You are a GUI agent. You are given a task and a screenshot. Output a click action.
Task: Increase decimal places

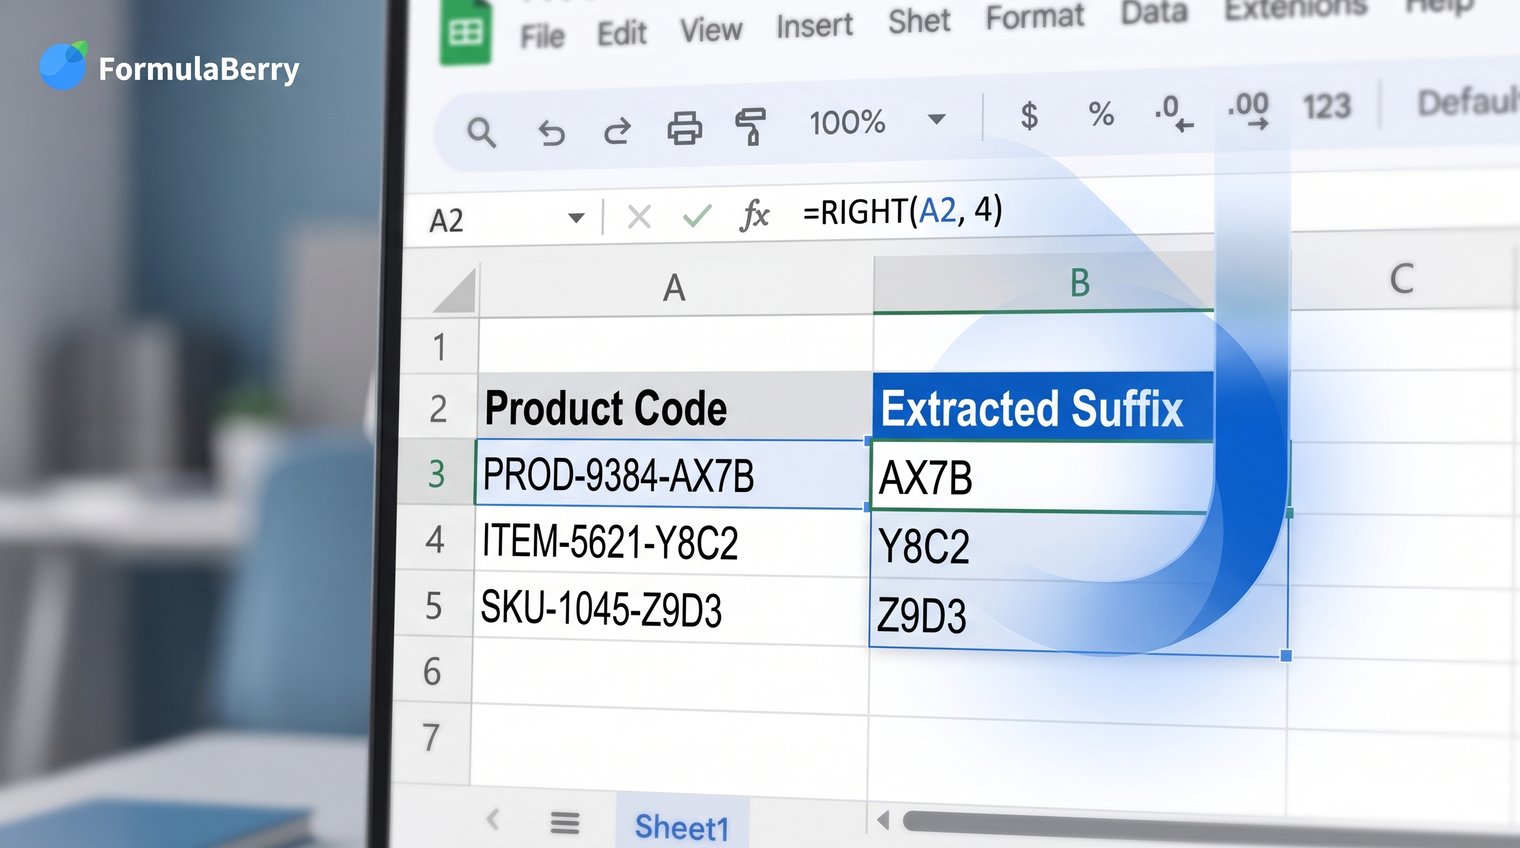coord(1248,109)
